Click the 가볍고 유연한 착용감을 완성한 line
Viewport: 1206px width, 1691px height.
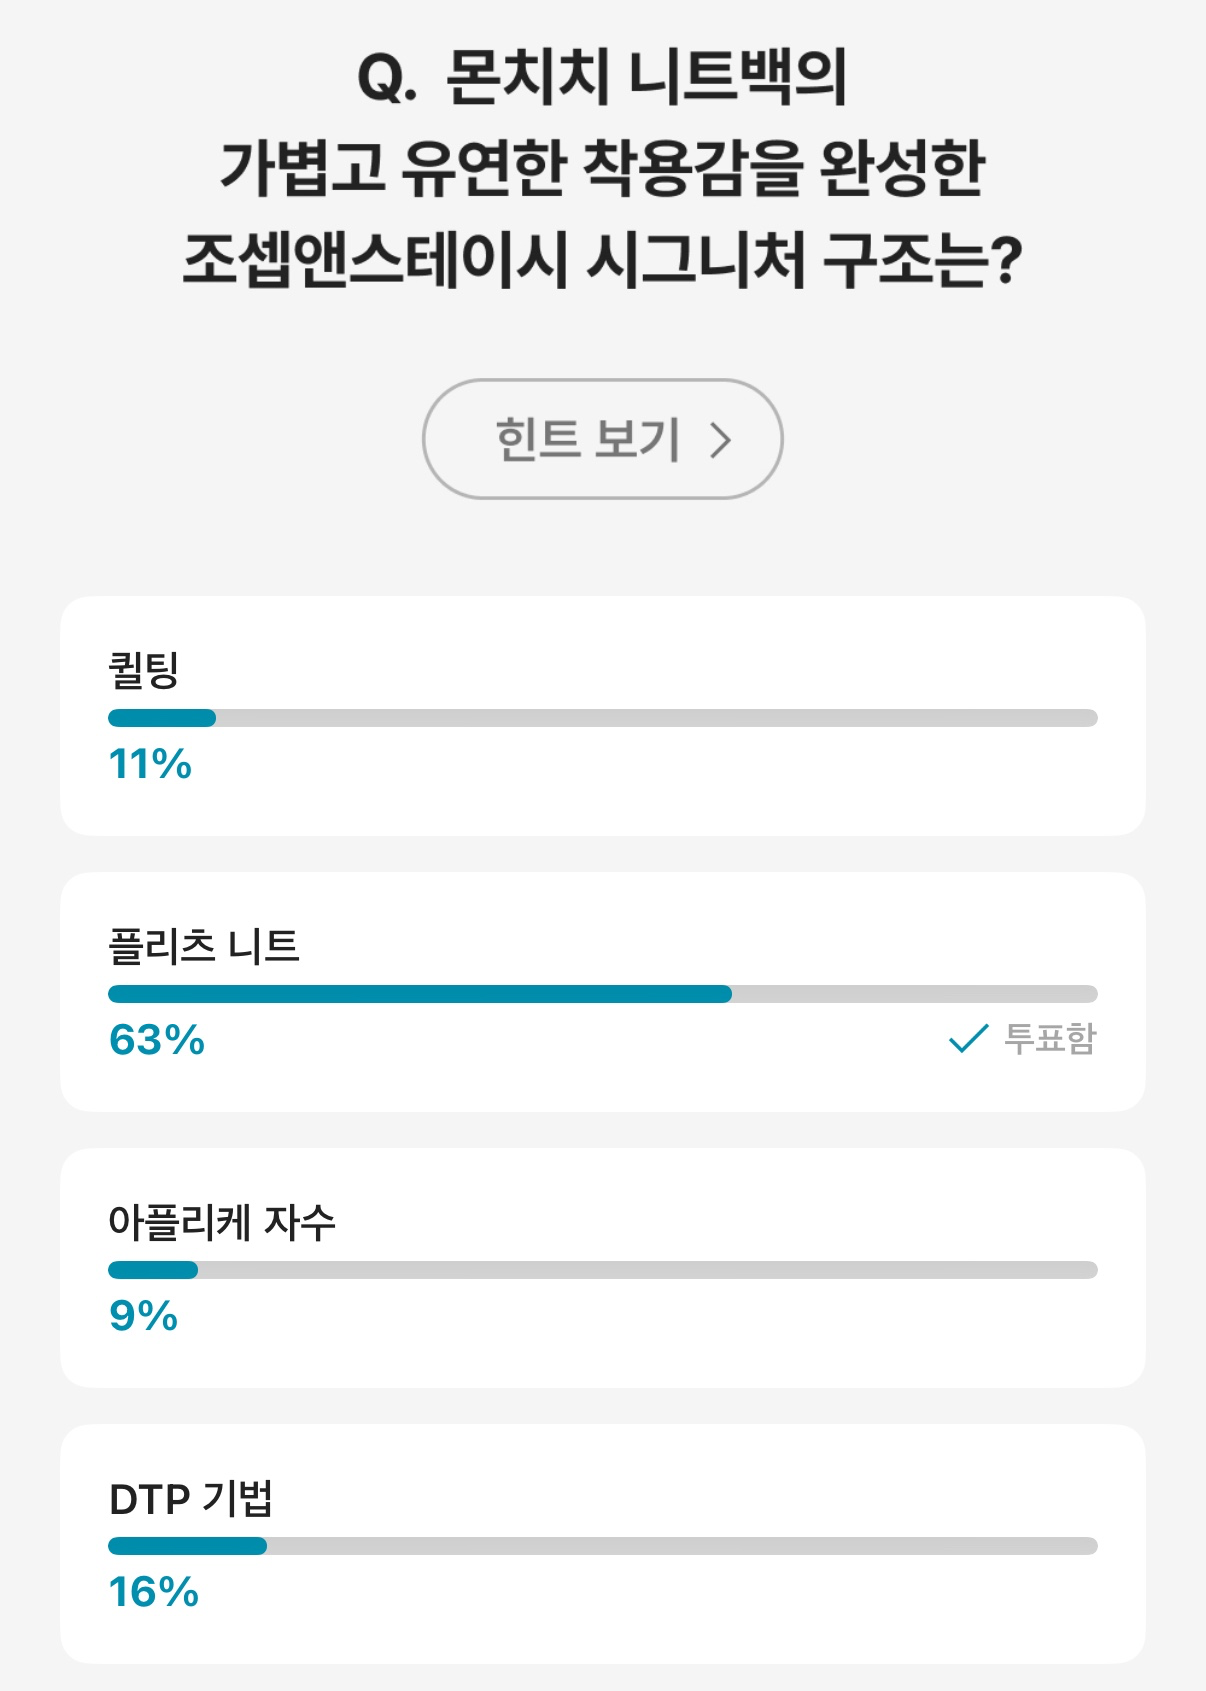point(602,167)
